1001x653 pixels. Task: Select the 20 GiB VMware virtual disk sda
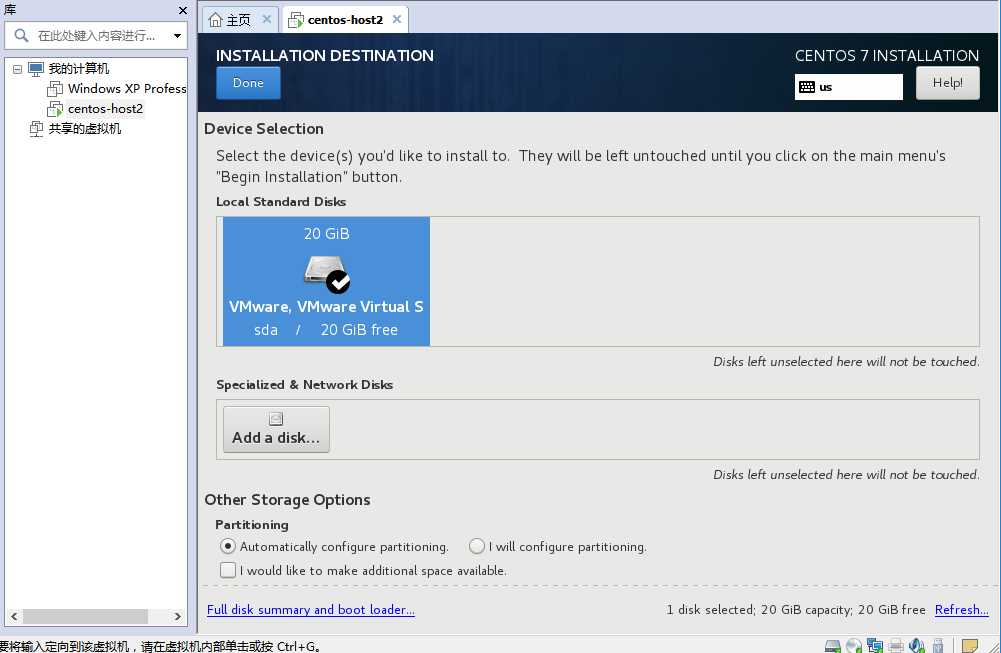point(326,281)
